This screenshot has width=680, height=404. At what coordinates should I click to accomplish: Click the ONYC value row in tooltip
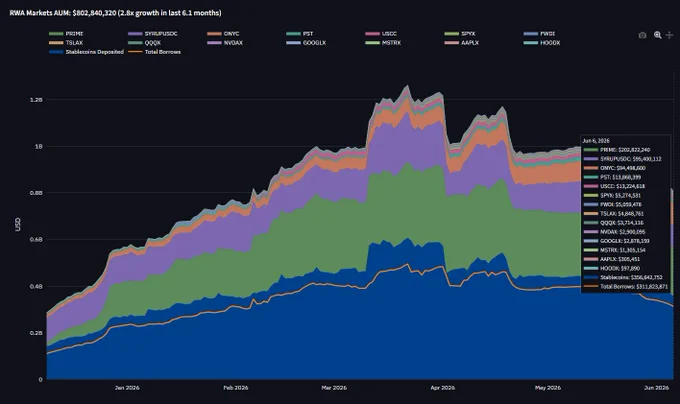click(615, 168)
